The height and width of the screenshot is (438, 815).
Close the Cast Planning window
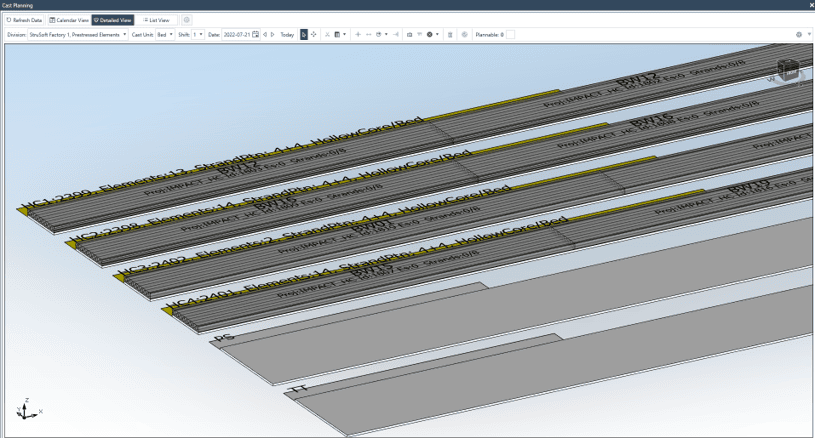pos(811,5)
